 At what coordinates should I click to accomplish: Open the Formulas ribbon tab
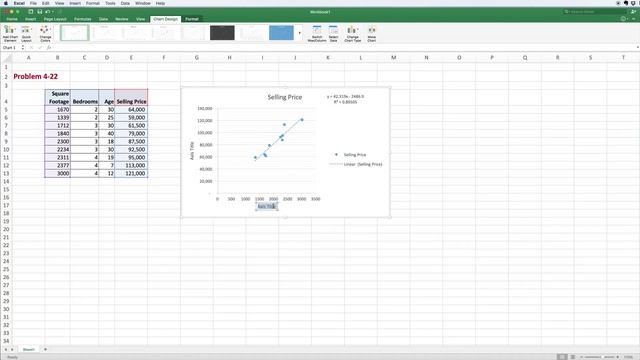point(82,19)
